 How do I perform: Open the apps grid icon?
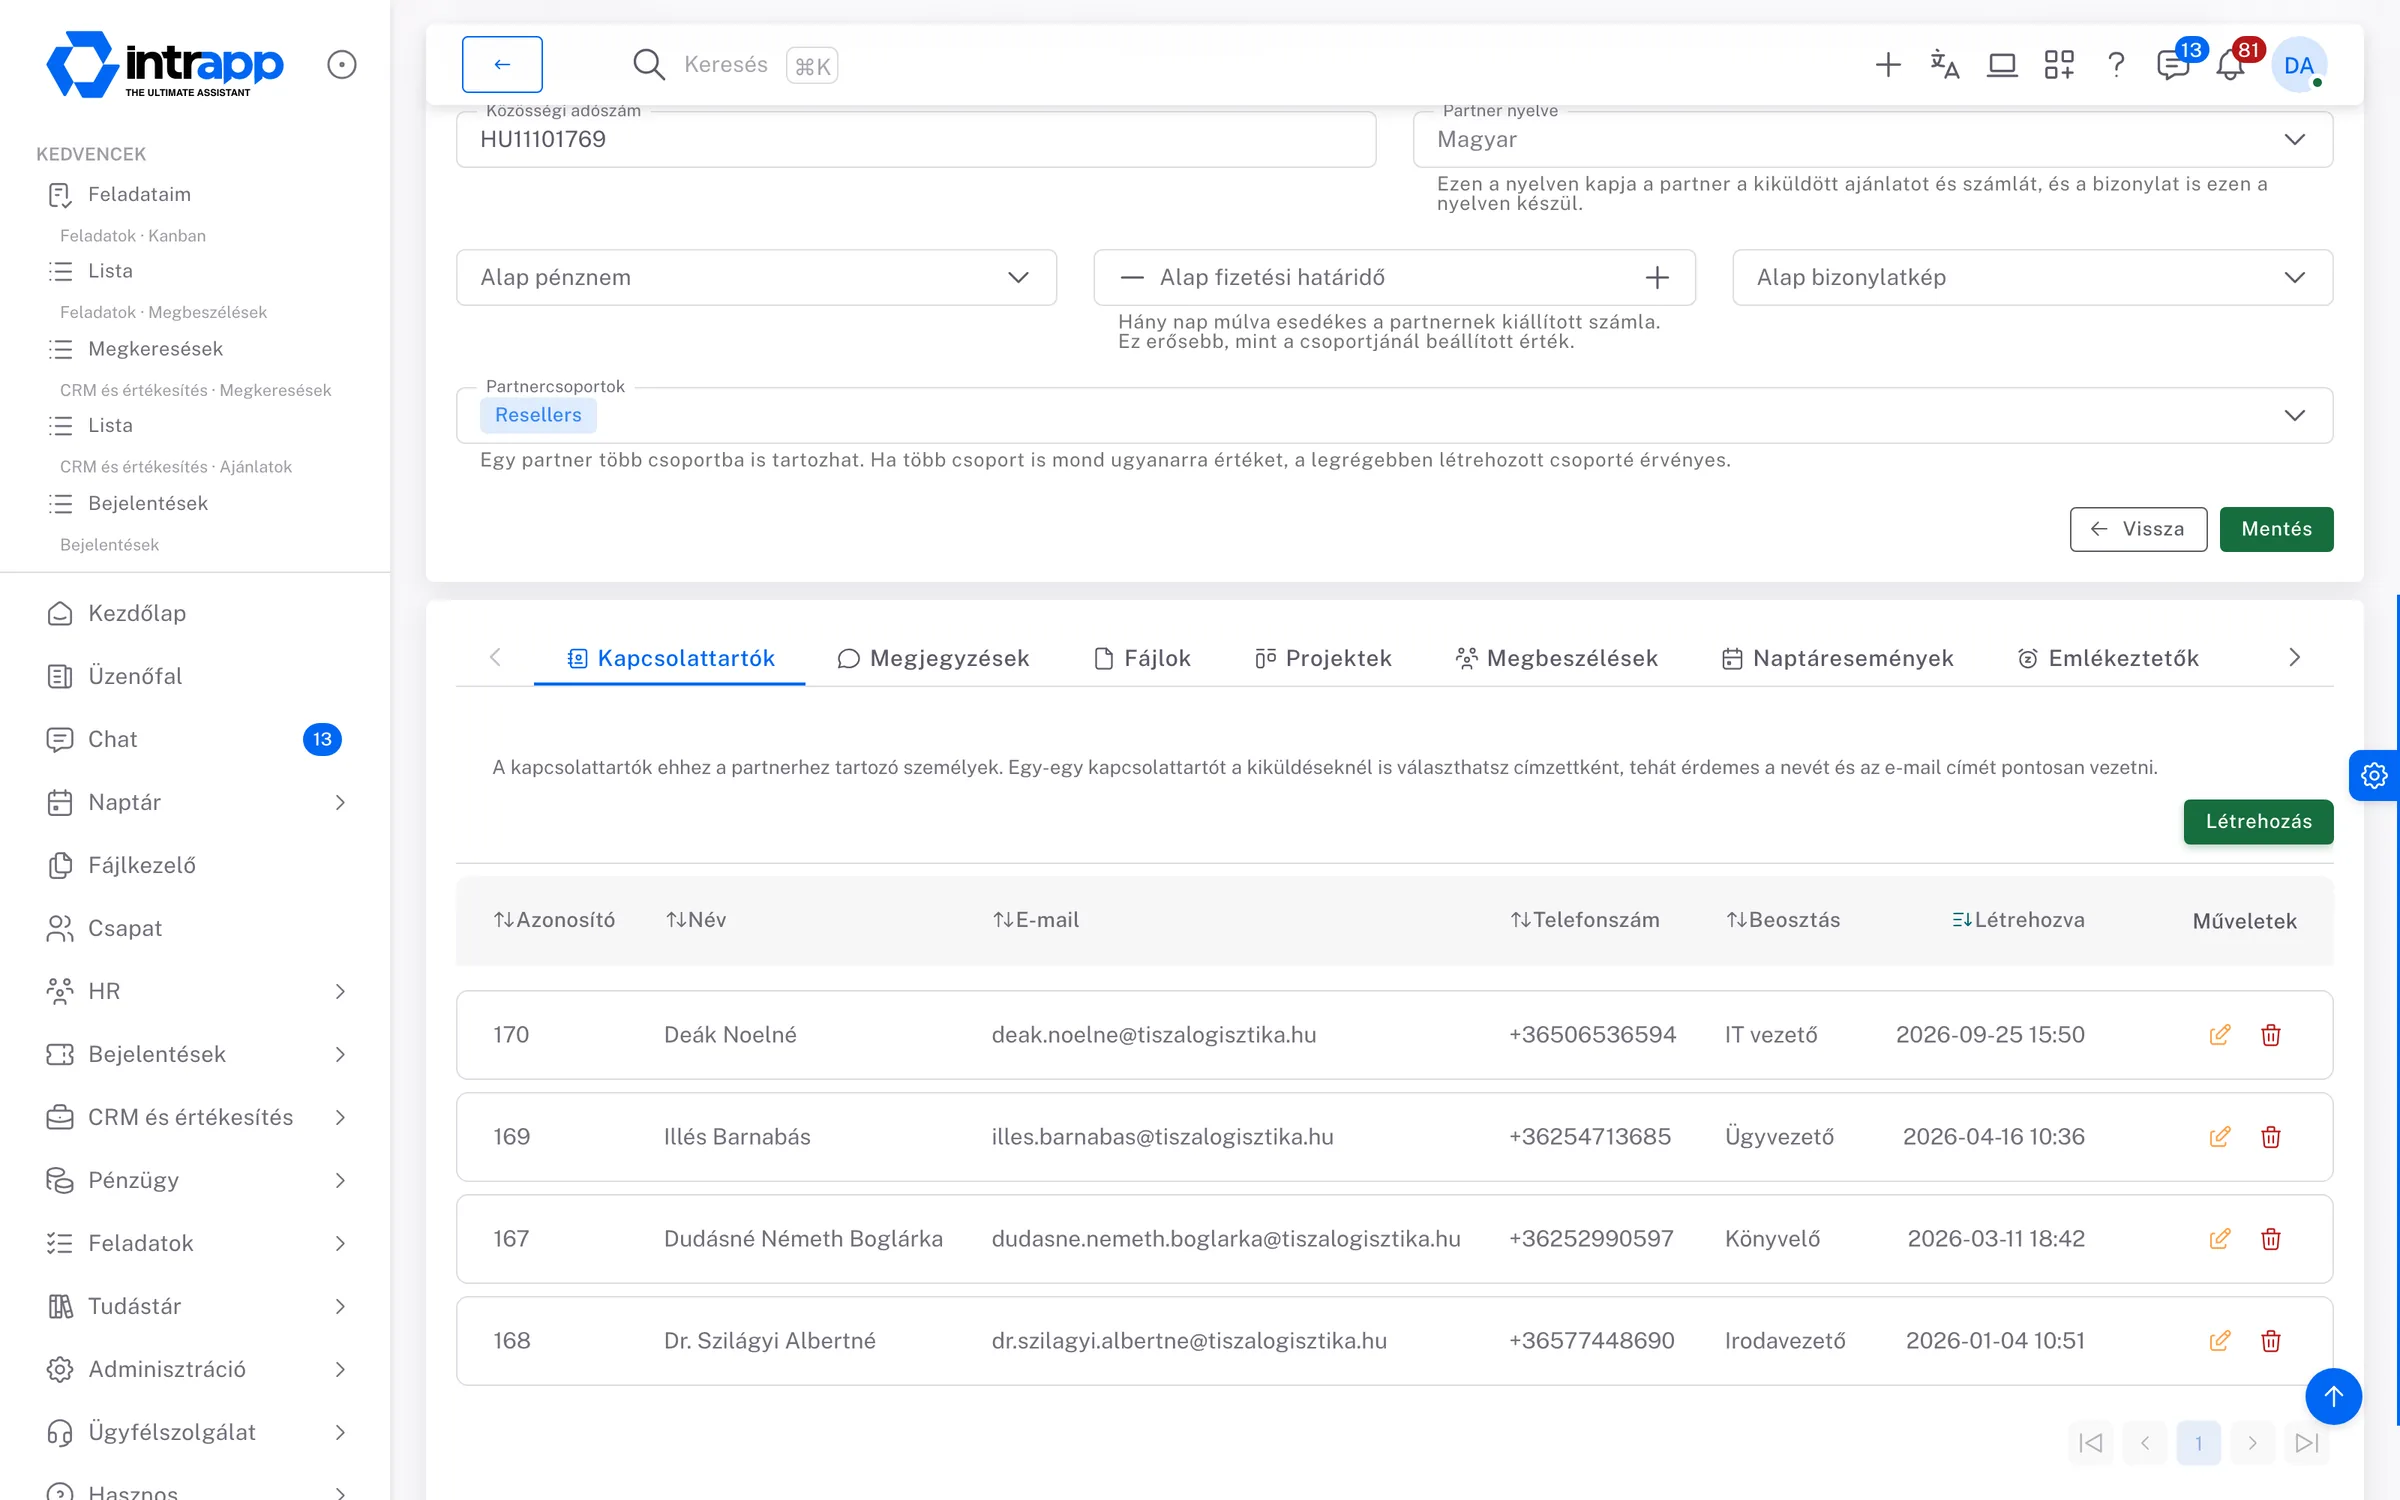coord(2059,65)
